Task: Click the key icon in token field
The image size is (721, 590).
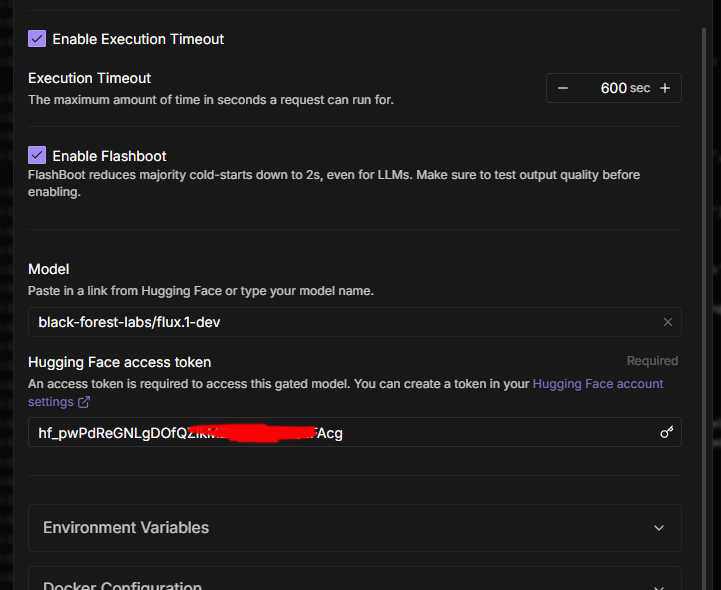Action: point(667,432)
